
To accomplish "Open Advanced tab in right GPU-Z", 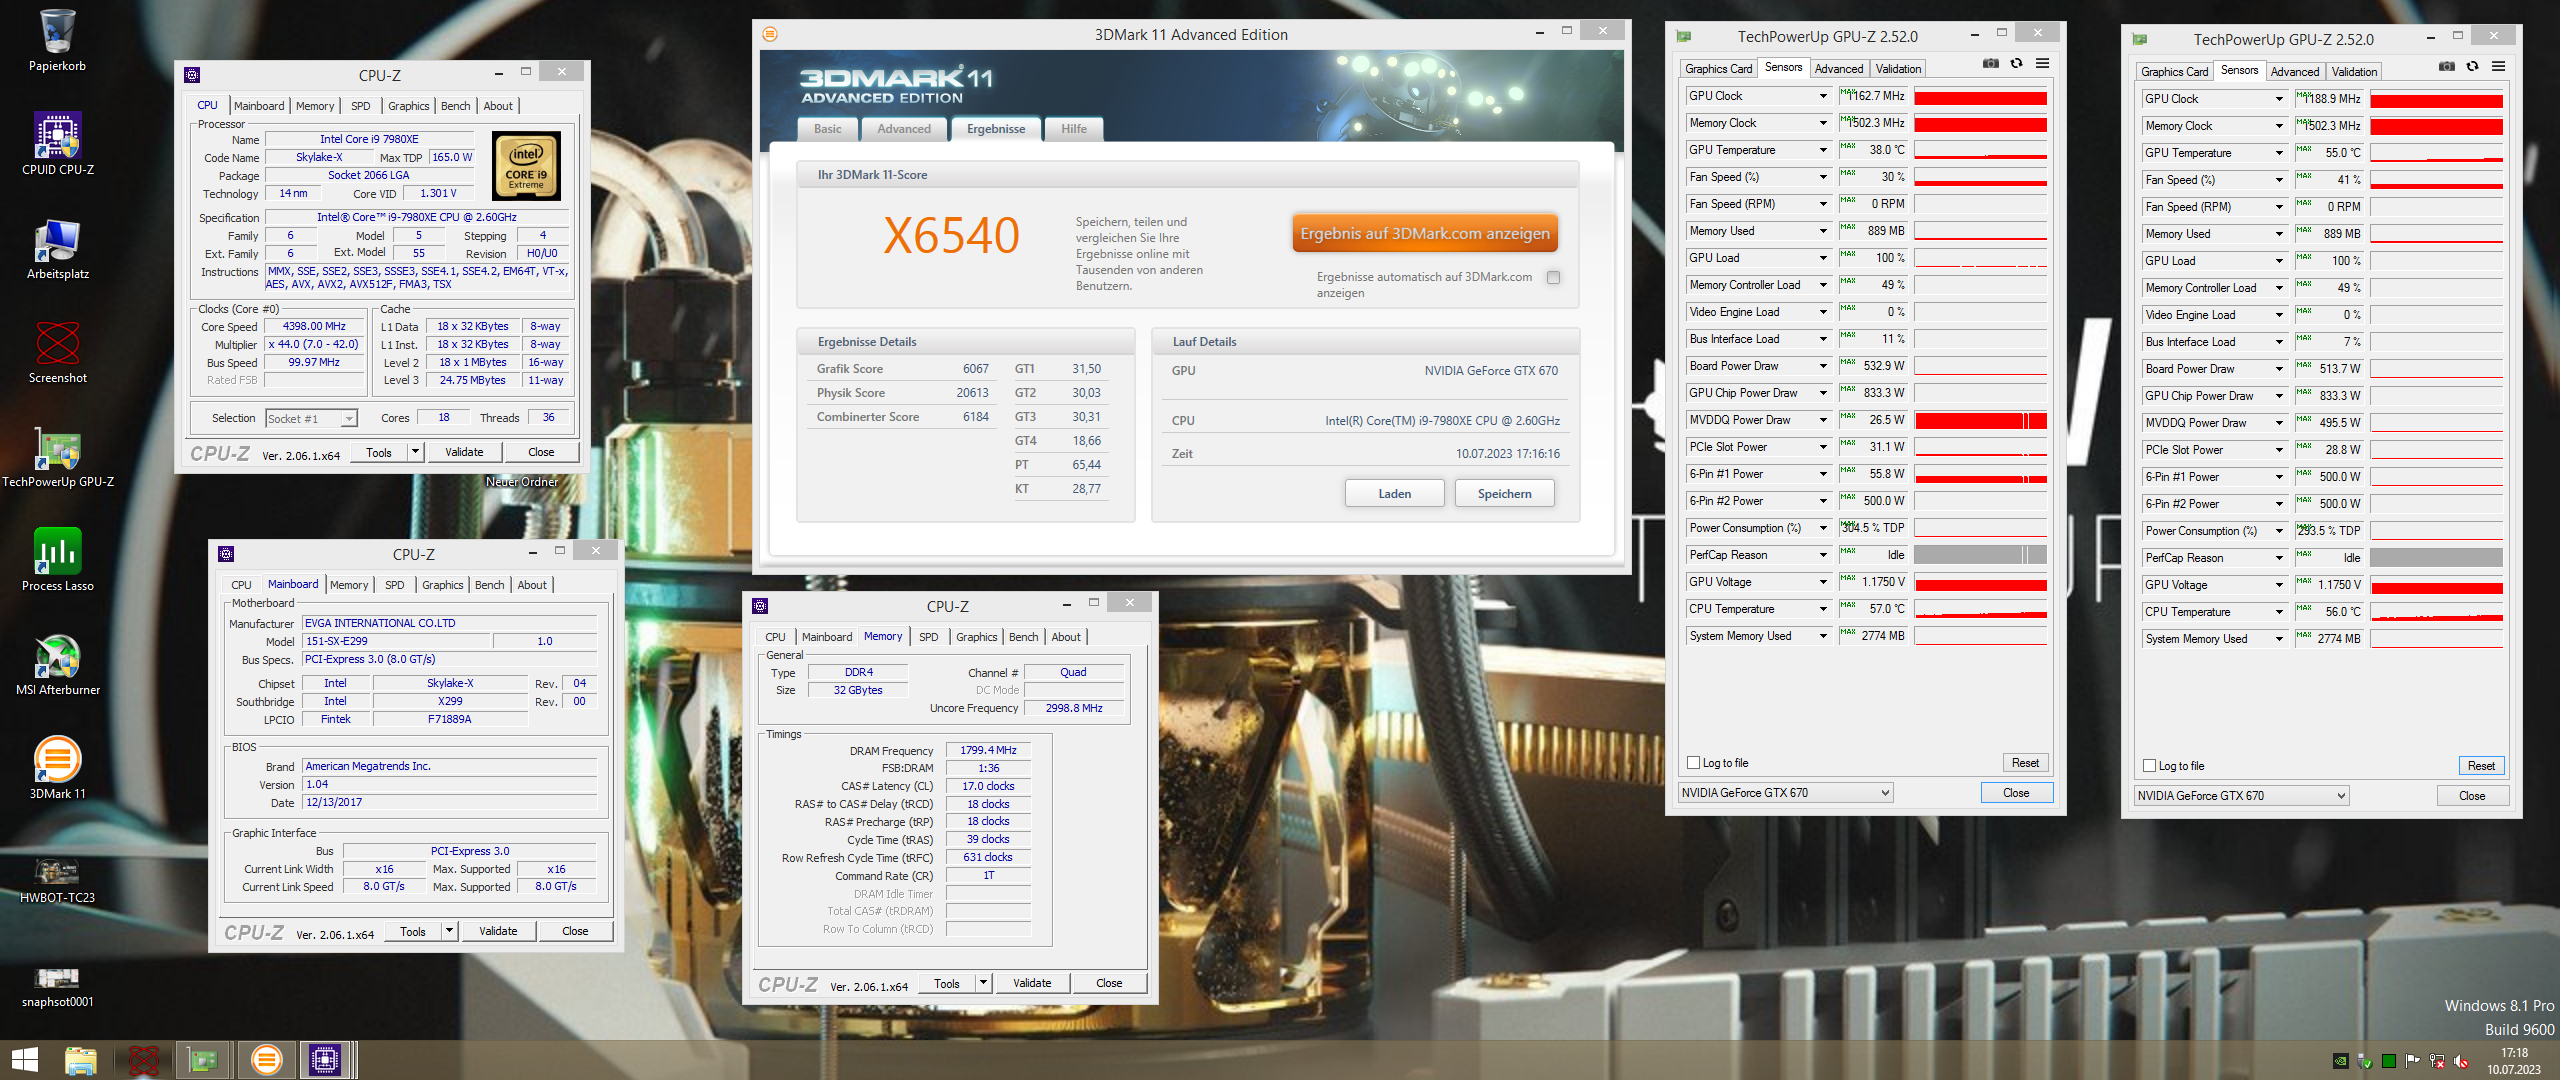I will coord(2294,72).
